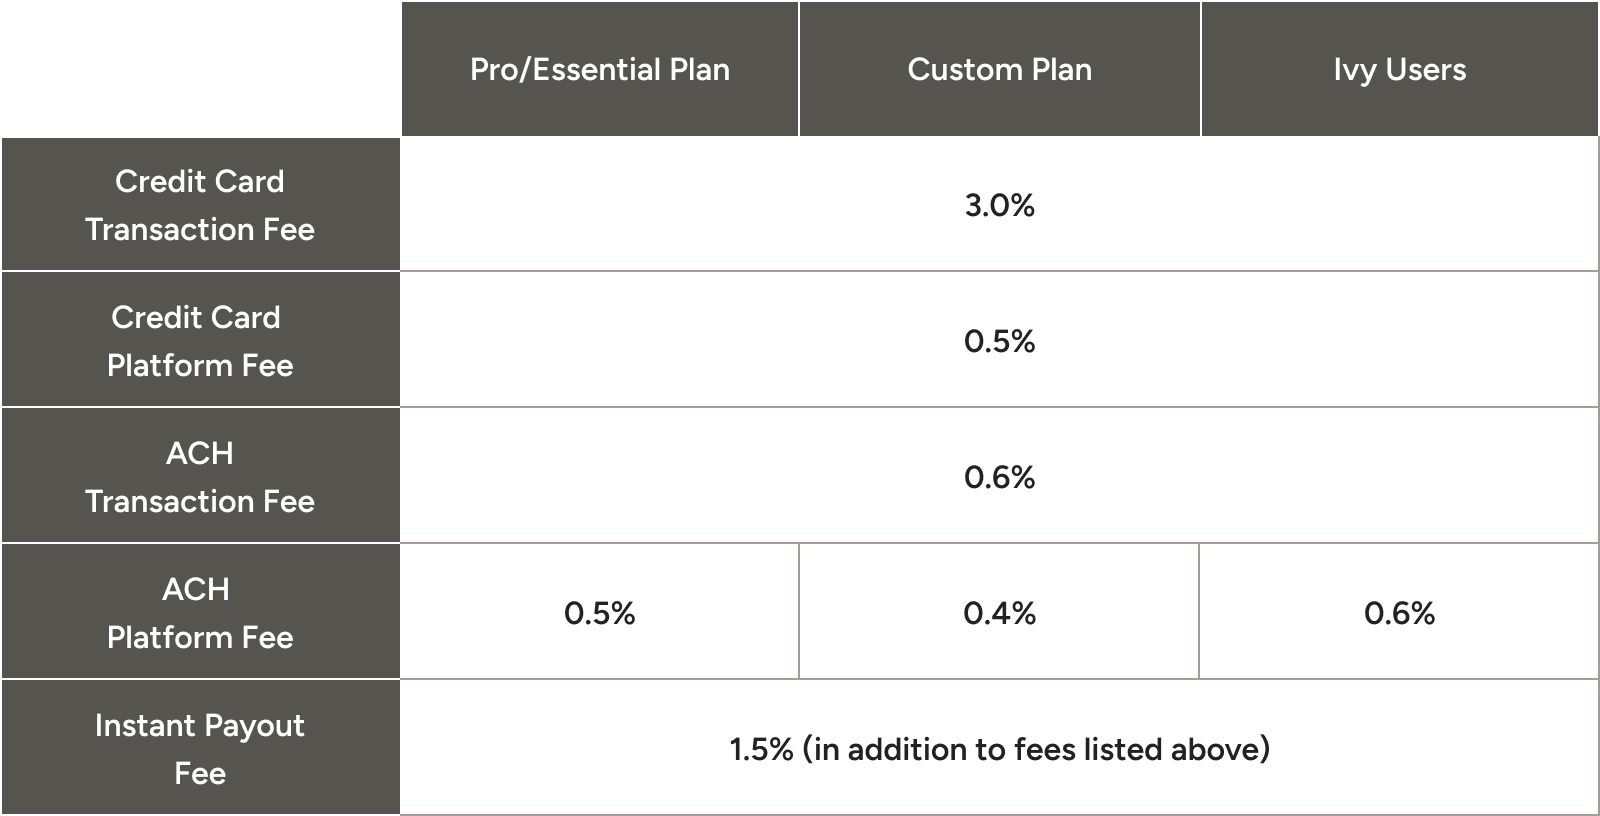Image resolution: width=1600 pixels, height=816 pixels.
Task: Click the 1.5% Instant Payout figure
Action: click(x=761, y=749)
